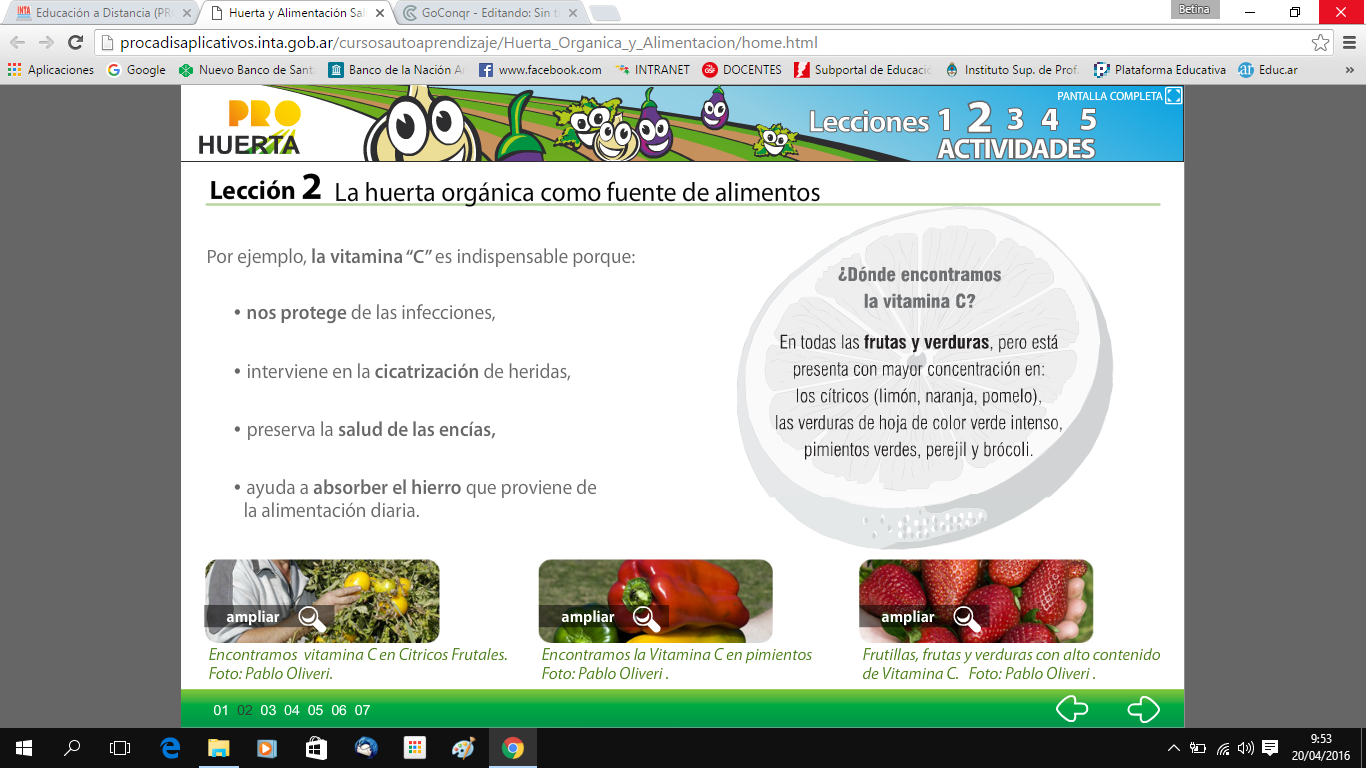Open the Google bookmark
This screenshot has width=1366, height=768.
point(137,70)
